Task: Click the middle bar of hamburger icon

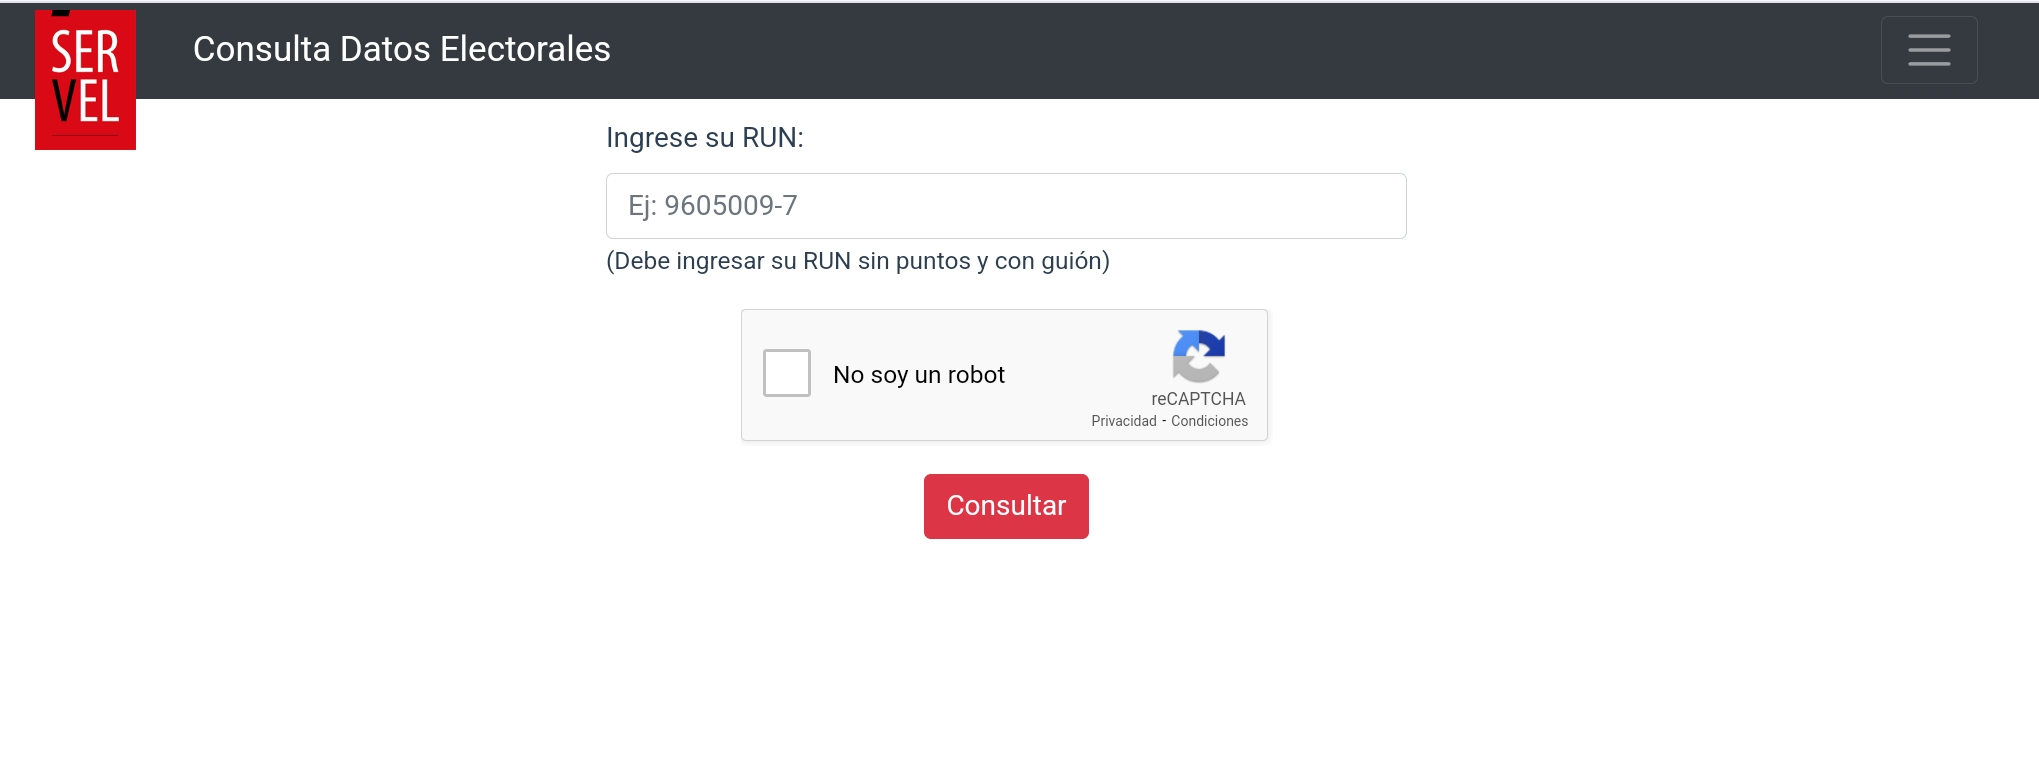Action: click(x=1929, y=50)
